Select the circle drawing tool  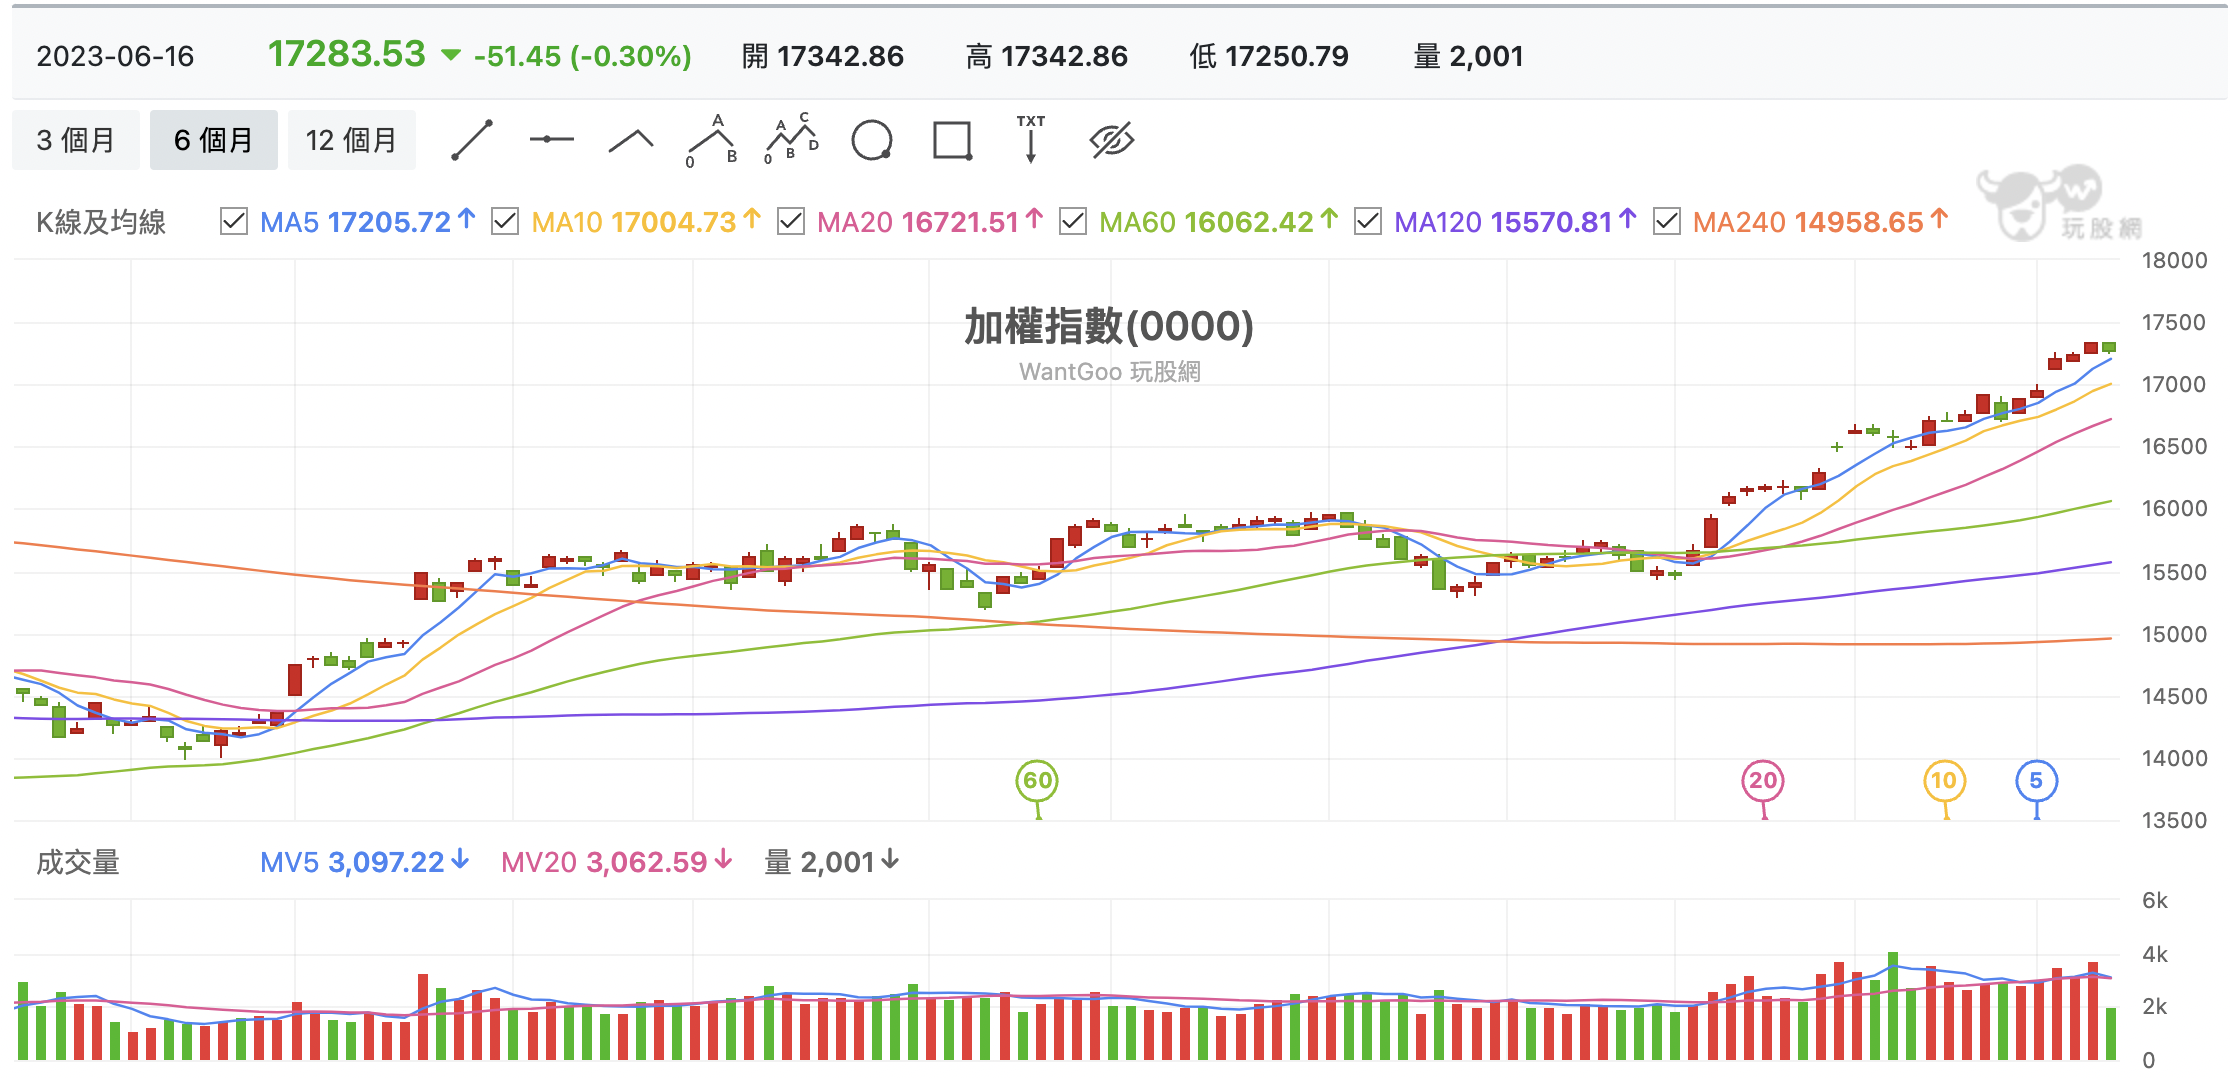pyautogui.click(x=872, y=140)
